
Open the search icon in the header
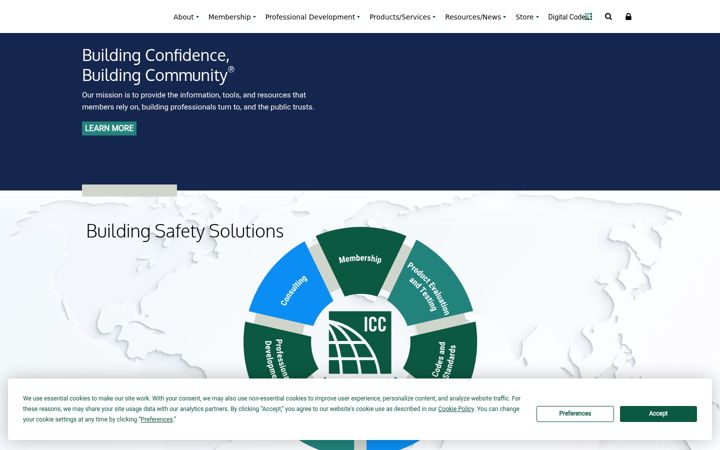tap(608, 17)
